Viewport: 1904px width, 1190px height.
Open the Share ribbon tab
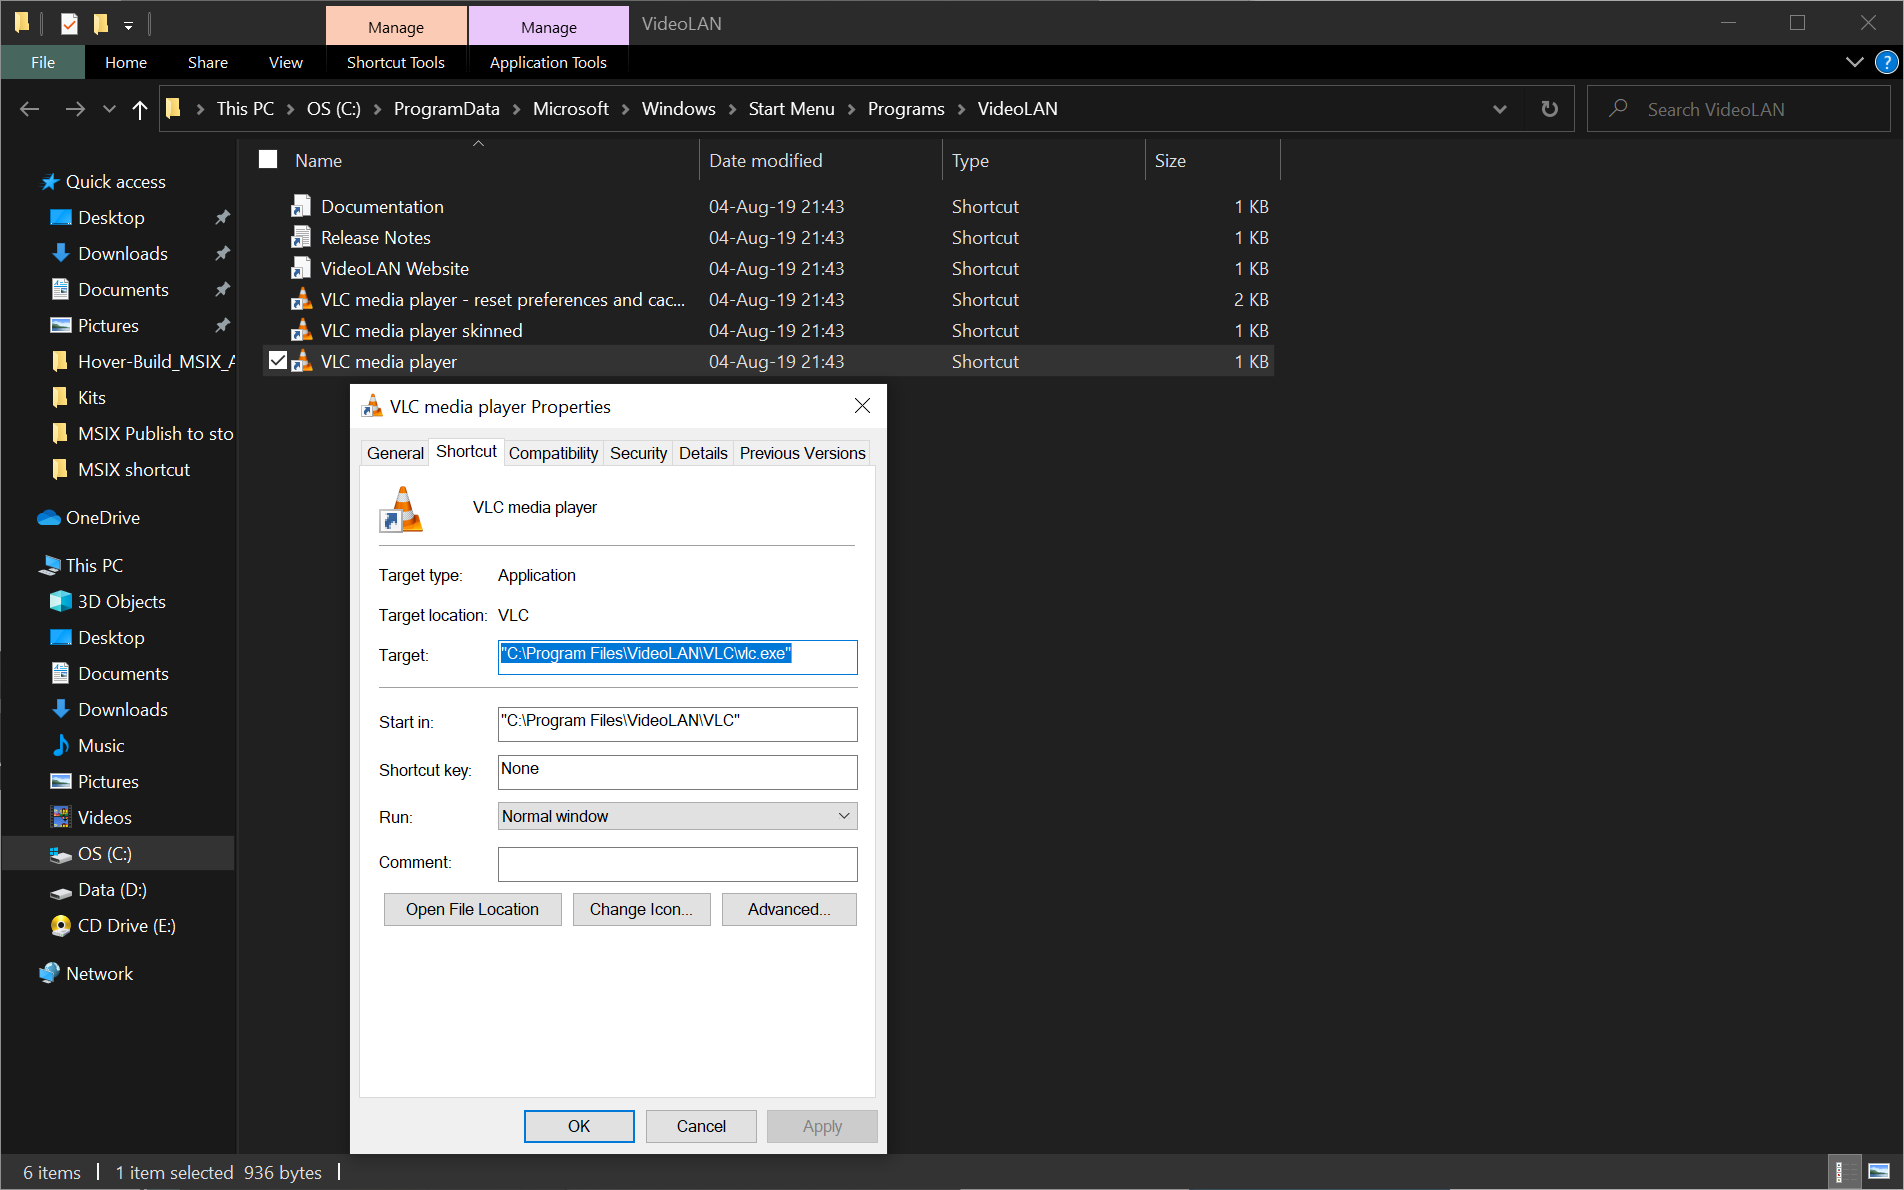point(208,62)
